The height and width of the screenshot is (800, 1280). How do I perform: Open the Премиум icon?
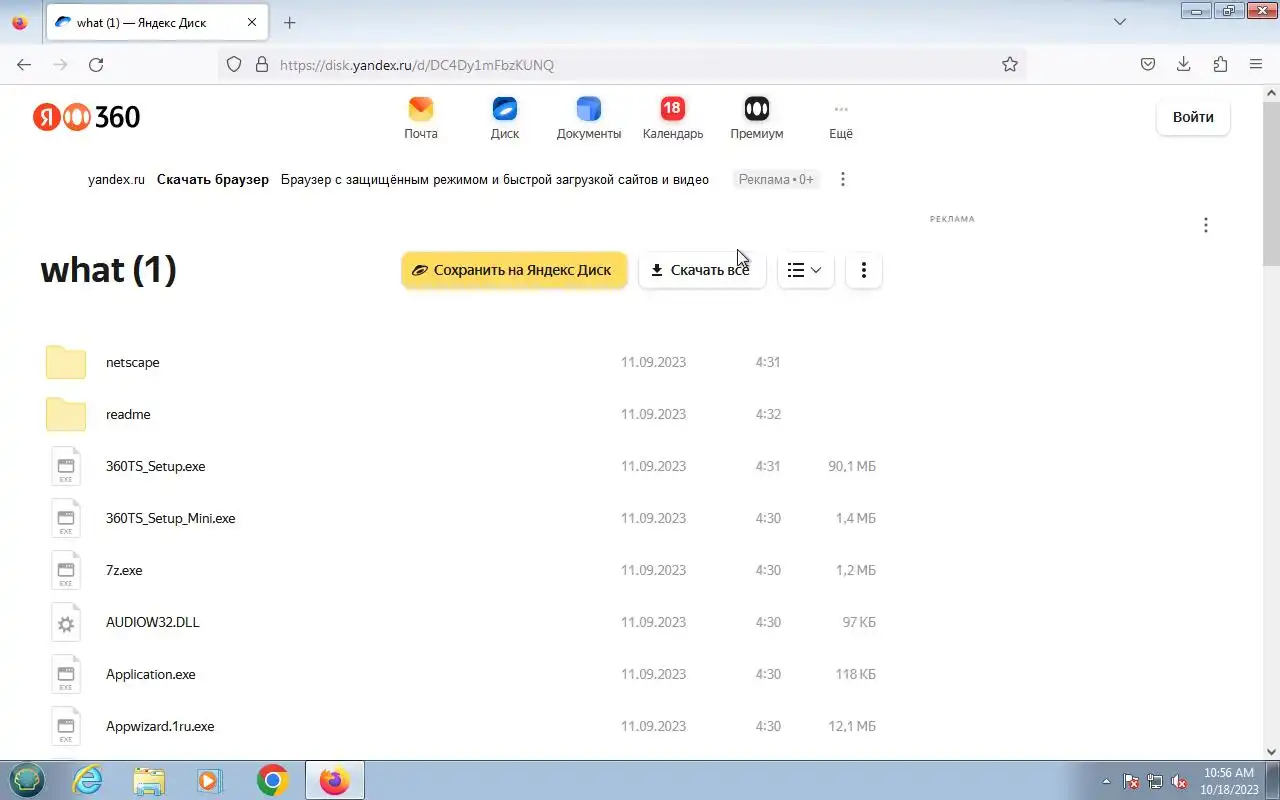coord(757,109)
